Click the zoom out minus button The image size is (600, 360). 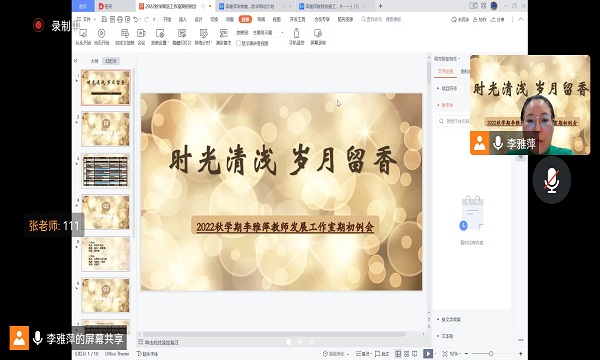click(466, 354)
